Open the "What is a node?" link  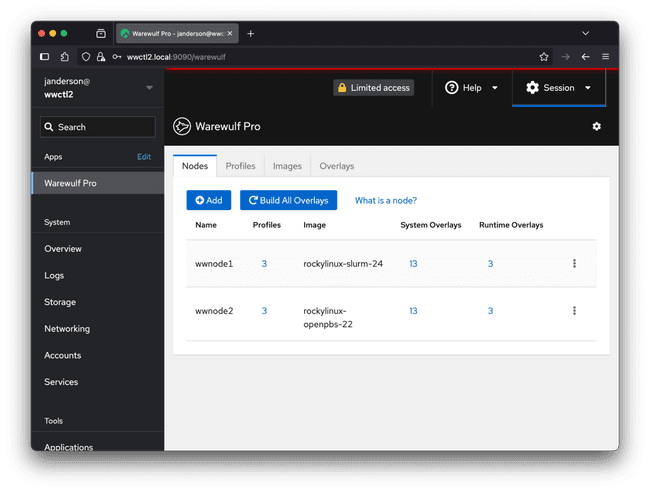tap(385, 200)
